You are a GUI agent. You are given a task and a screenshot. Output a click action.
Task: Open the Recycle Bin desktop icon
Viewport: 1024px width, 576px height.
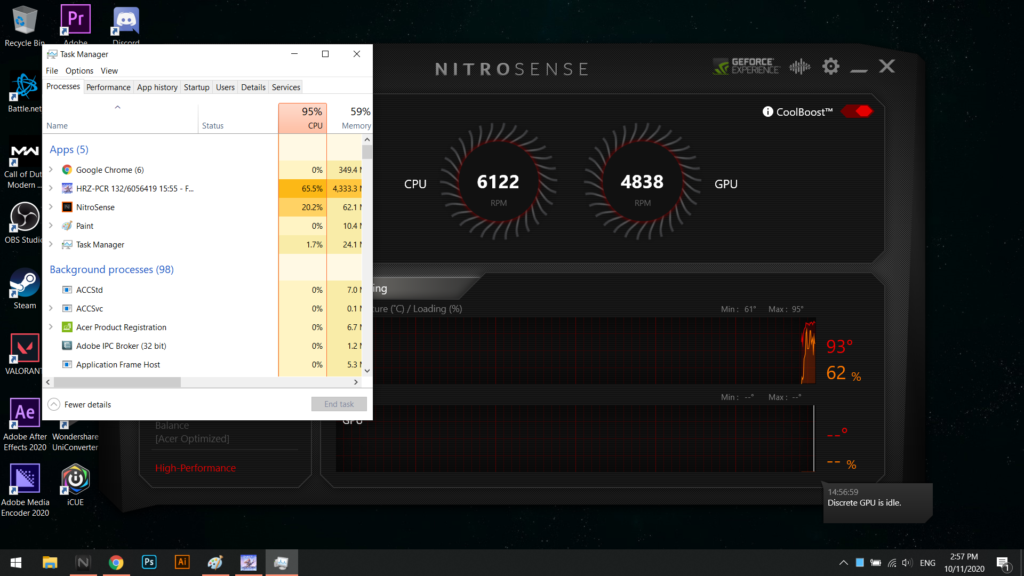click(24, 25)
